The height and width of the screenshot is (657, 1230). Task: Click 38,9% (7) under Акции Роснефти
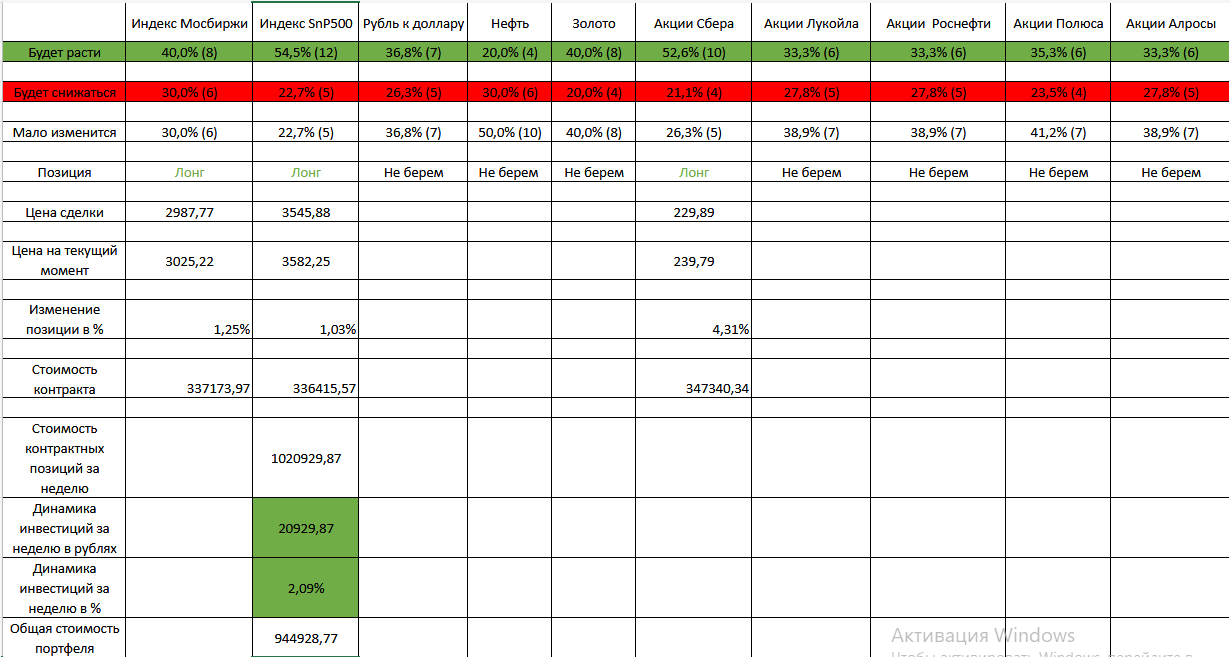tap(938, 132)
